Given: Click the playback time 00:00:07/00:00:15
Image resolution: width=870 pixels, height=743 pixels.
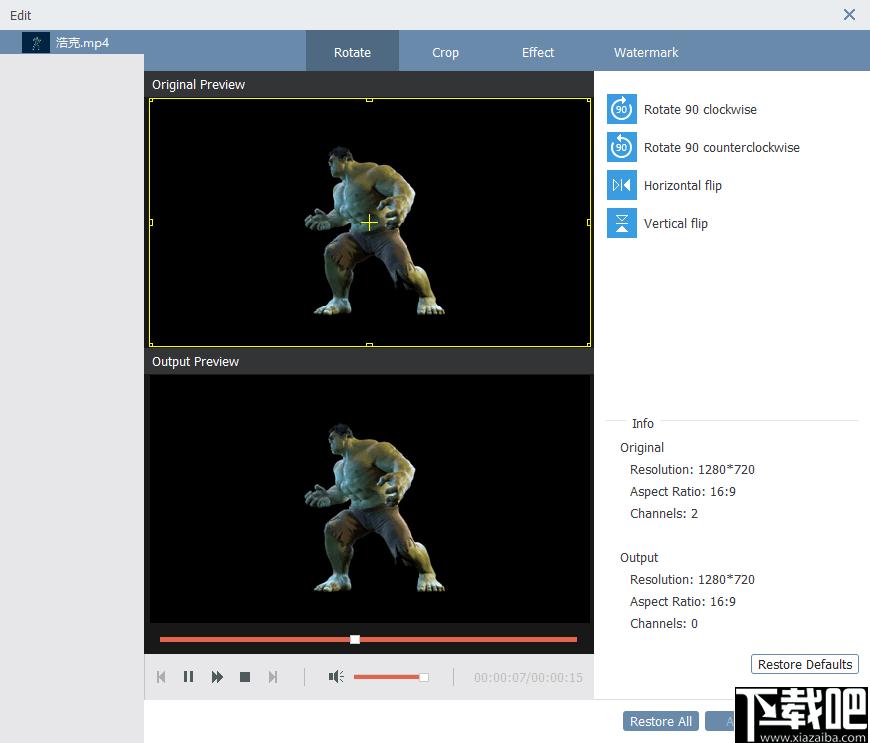Looking at the screenshot, I should tap(528, 678).
